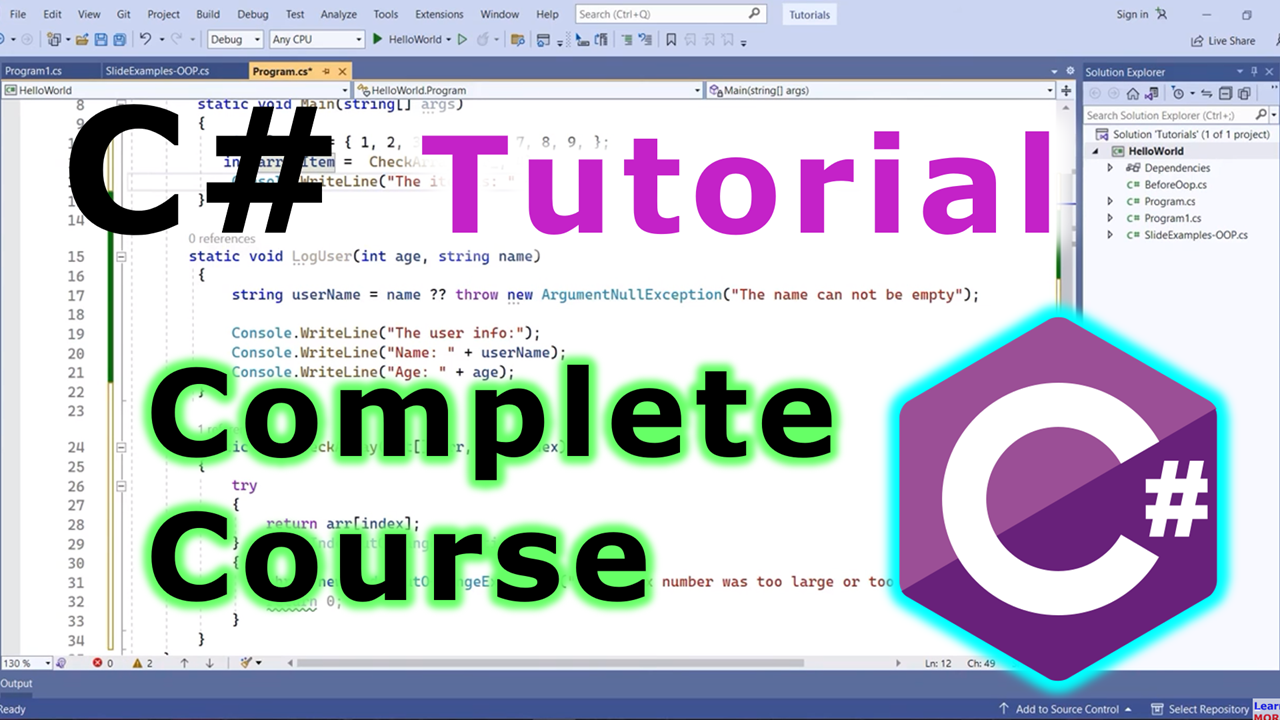Open the Main(string[] args) navigation dropdown
The image size is (1280, 720).
click(x=880, y=90)
